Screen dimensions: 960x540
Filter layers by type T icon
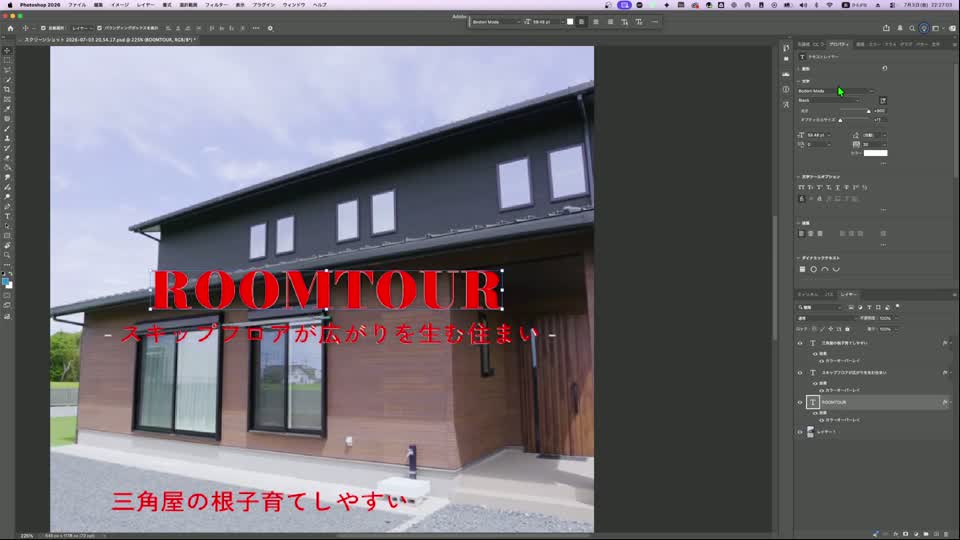(869, 307)
